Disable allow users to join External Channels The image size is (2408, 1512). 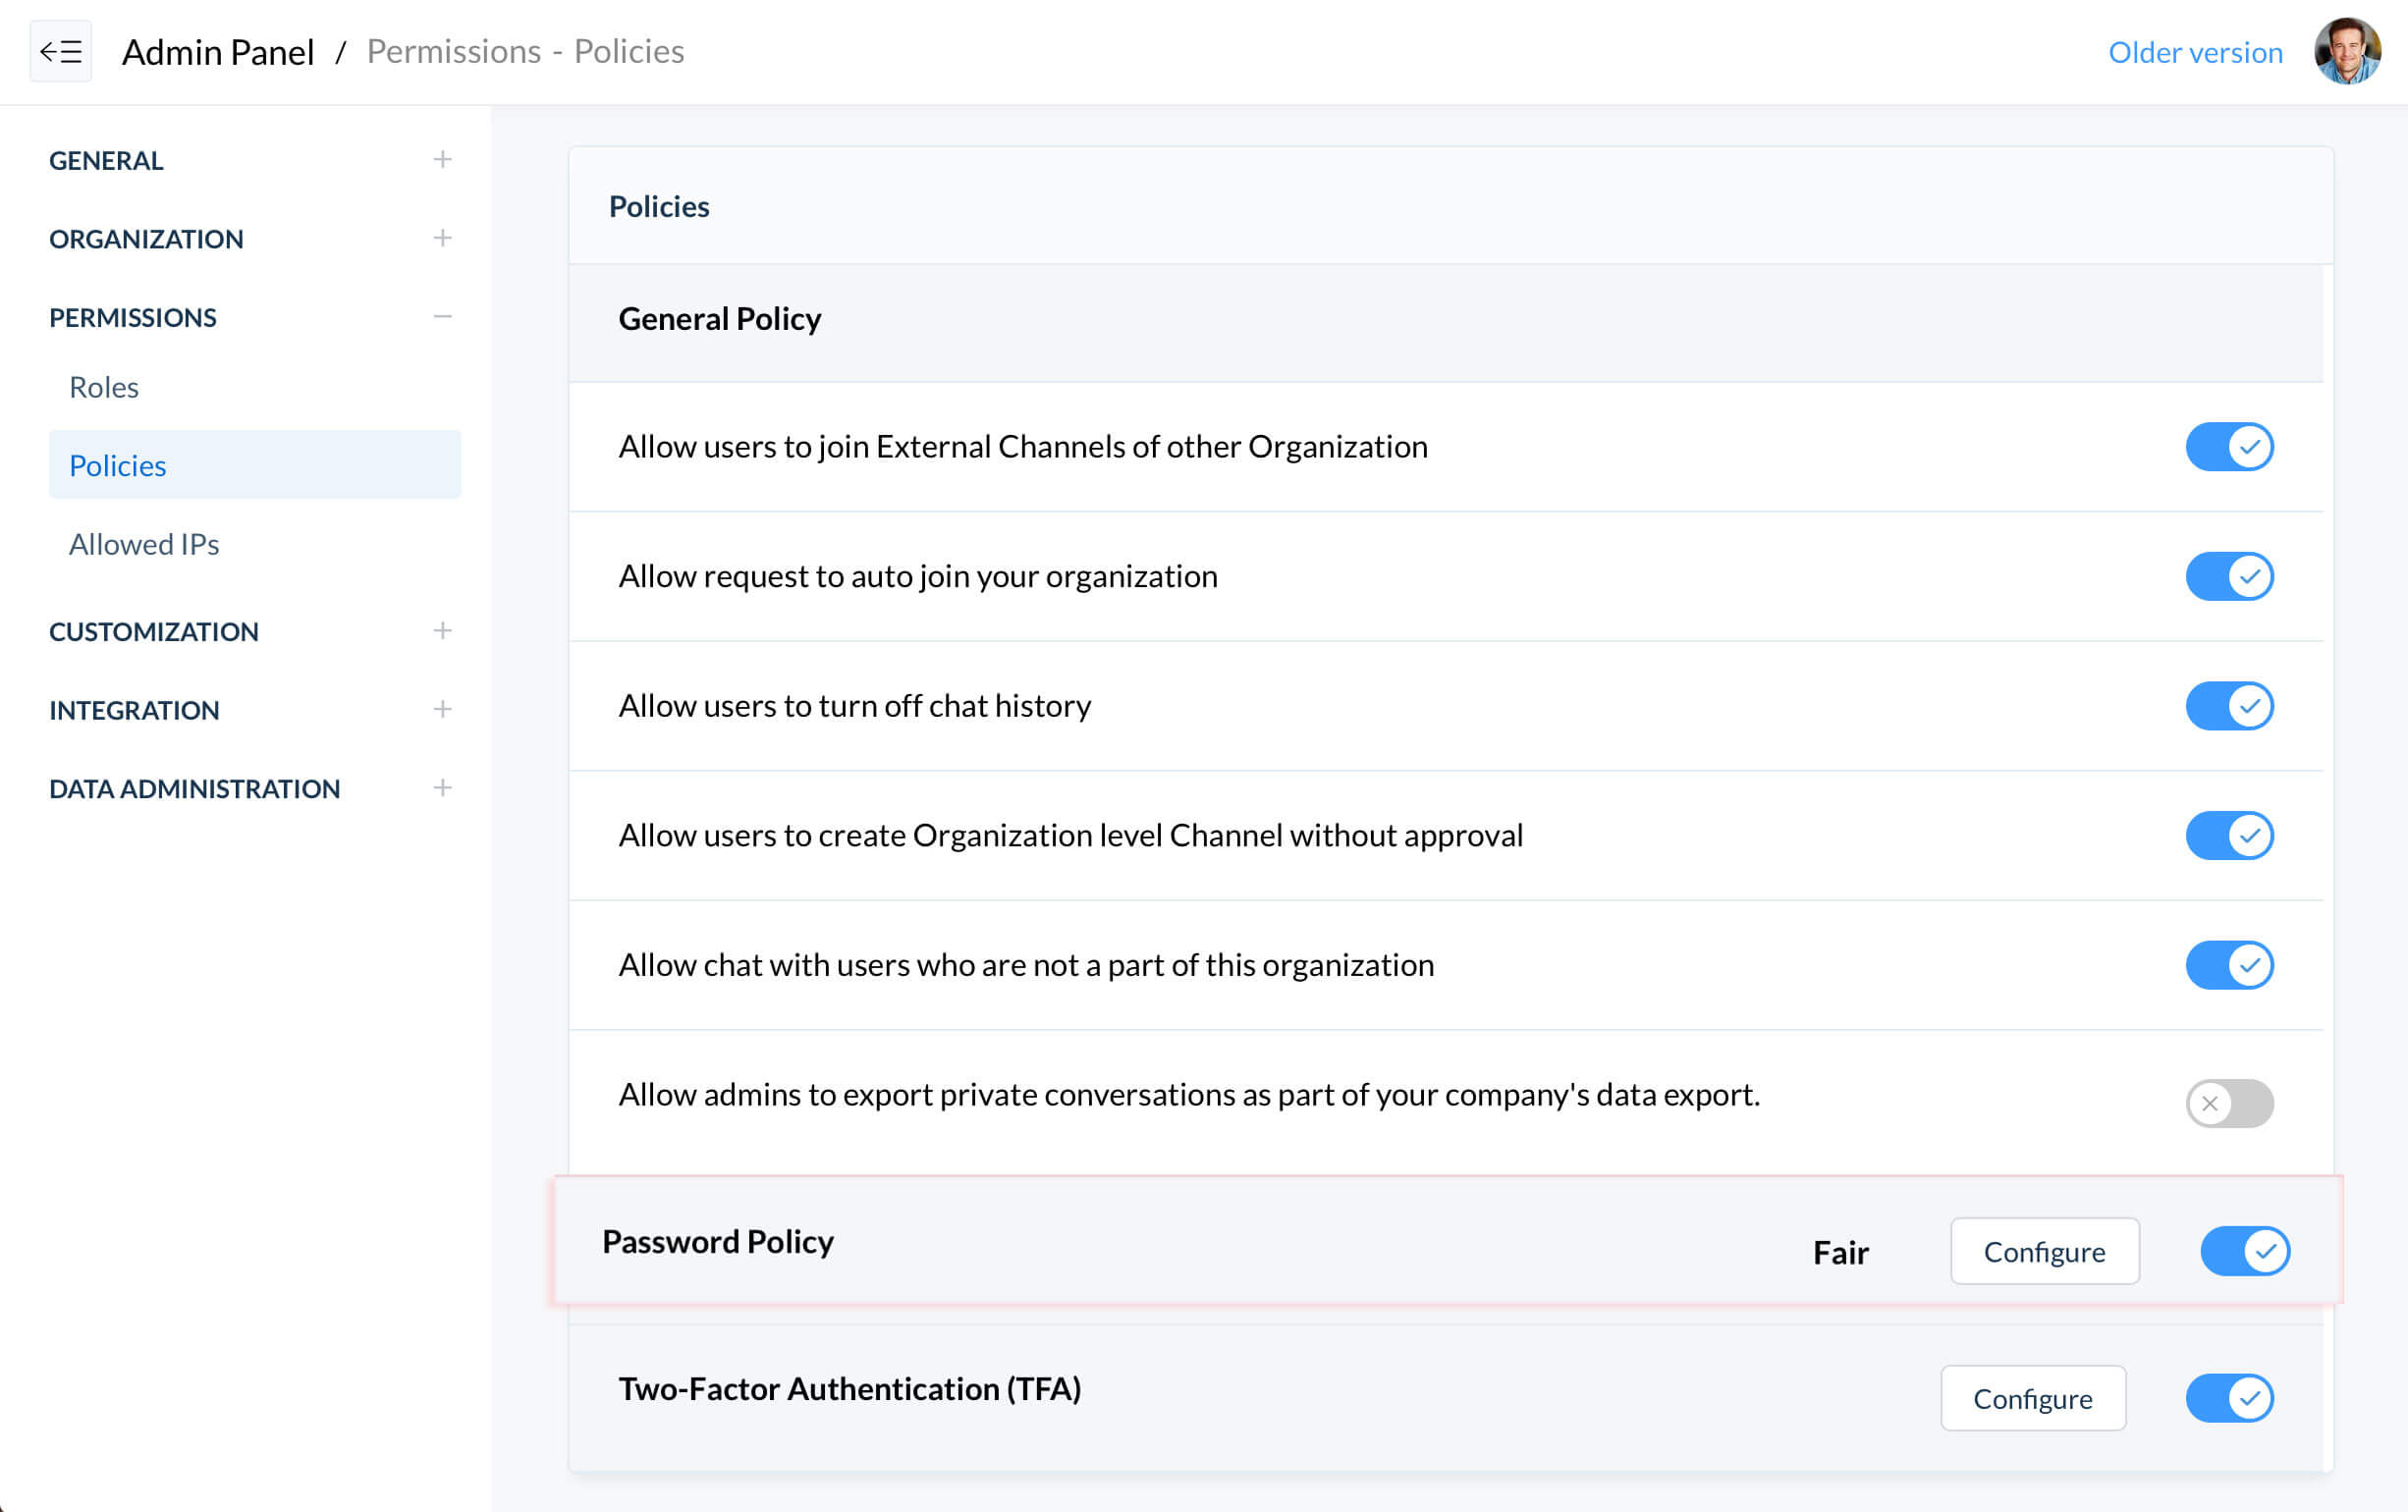2230,447
